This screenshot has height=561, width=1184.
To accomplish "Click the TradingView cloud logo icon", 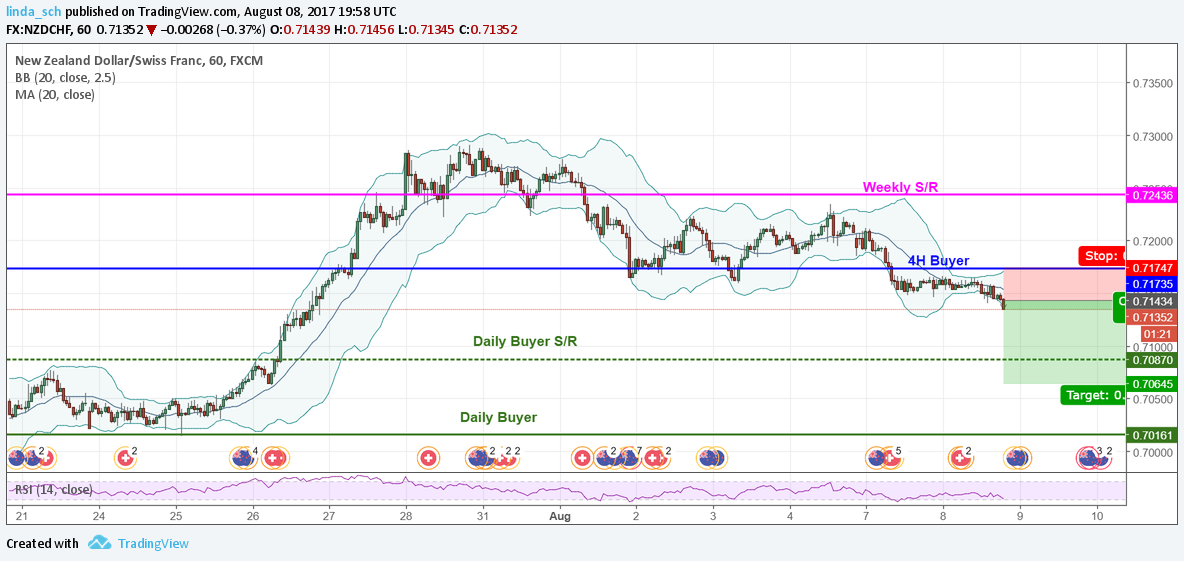I will [100, 543].
